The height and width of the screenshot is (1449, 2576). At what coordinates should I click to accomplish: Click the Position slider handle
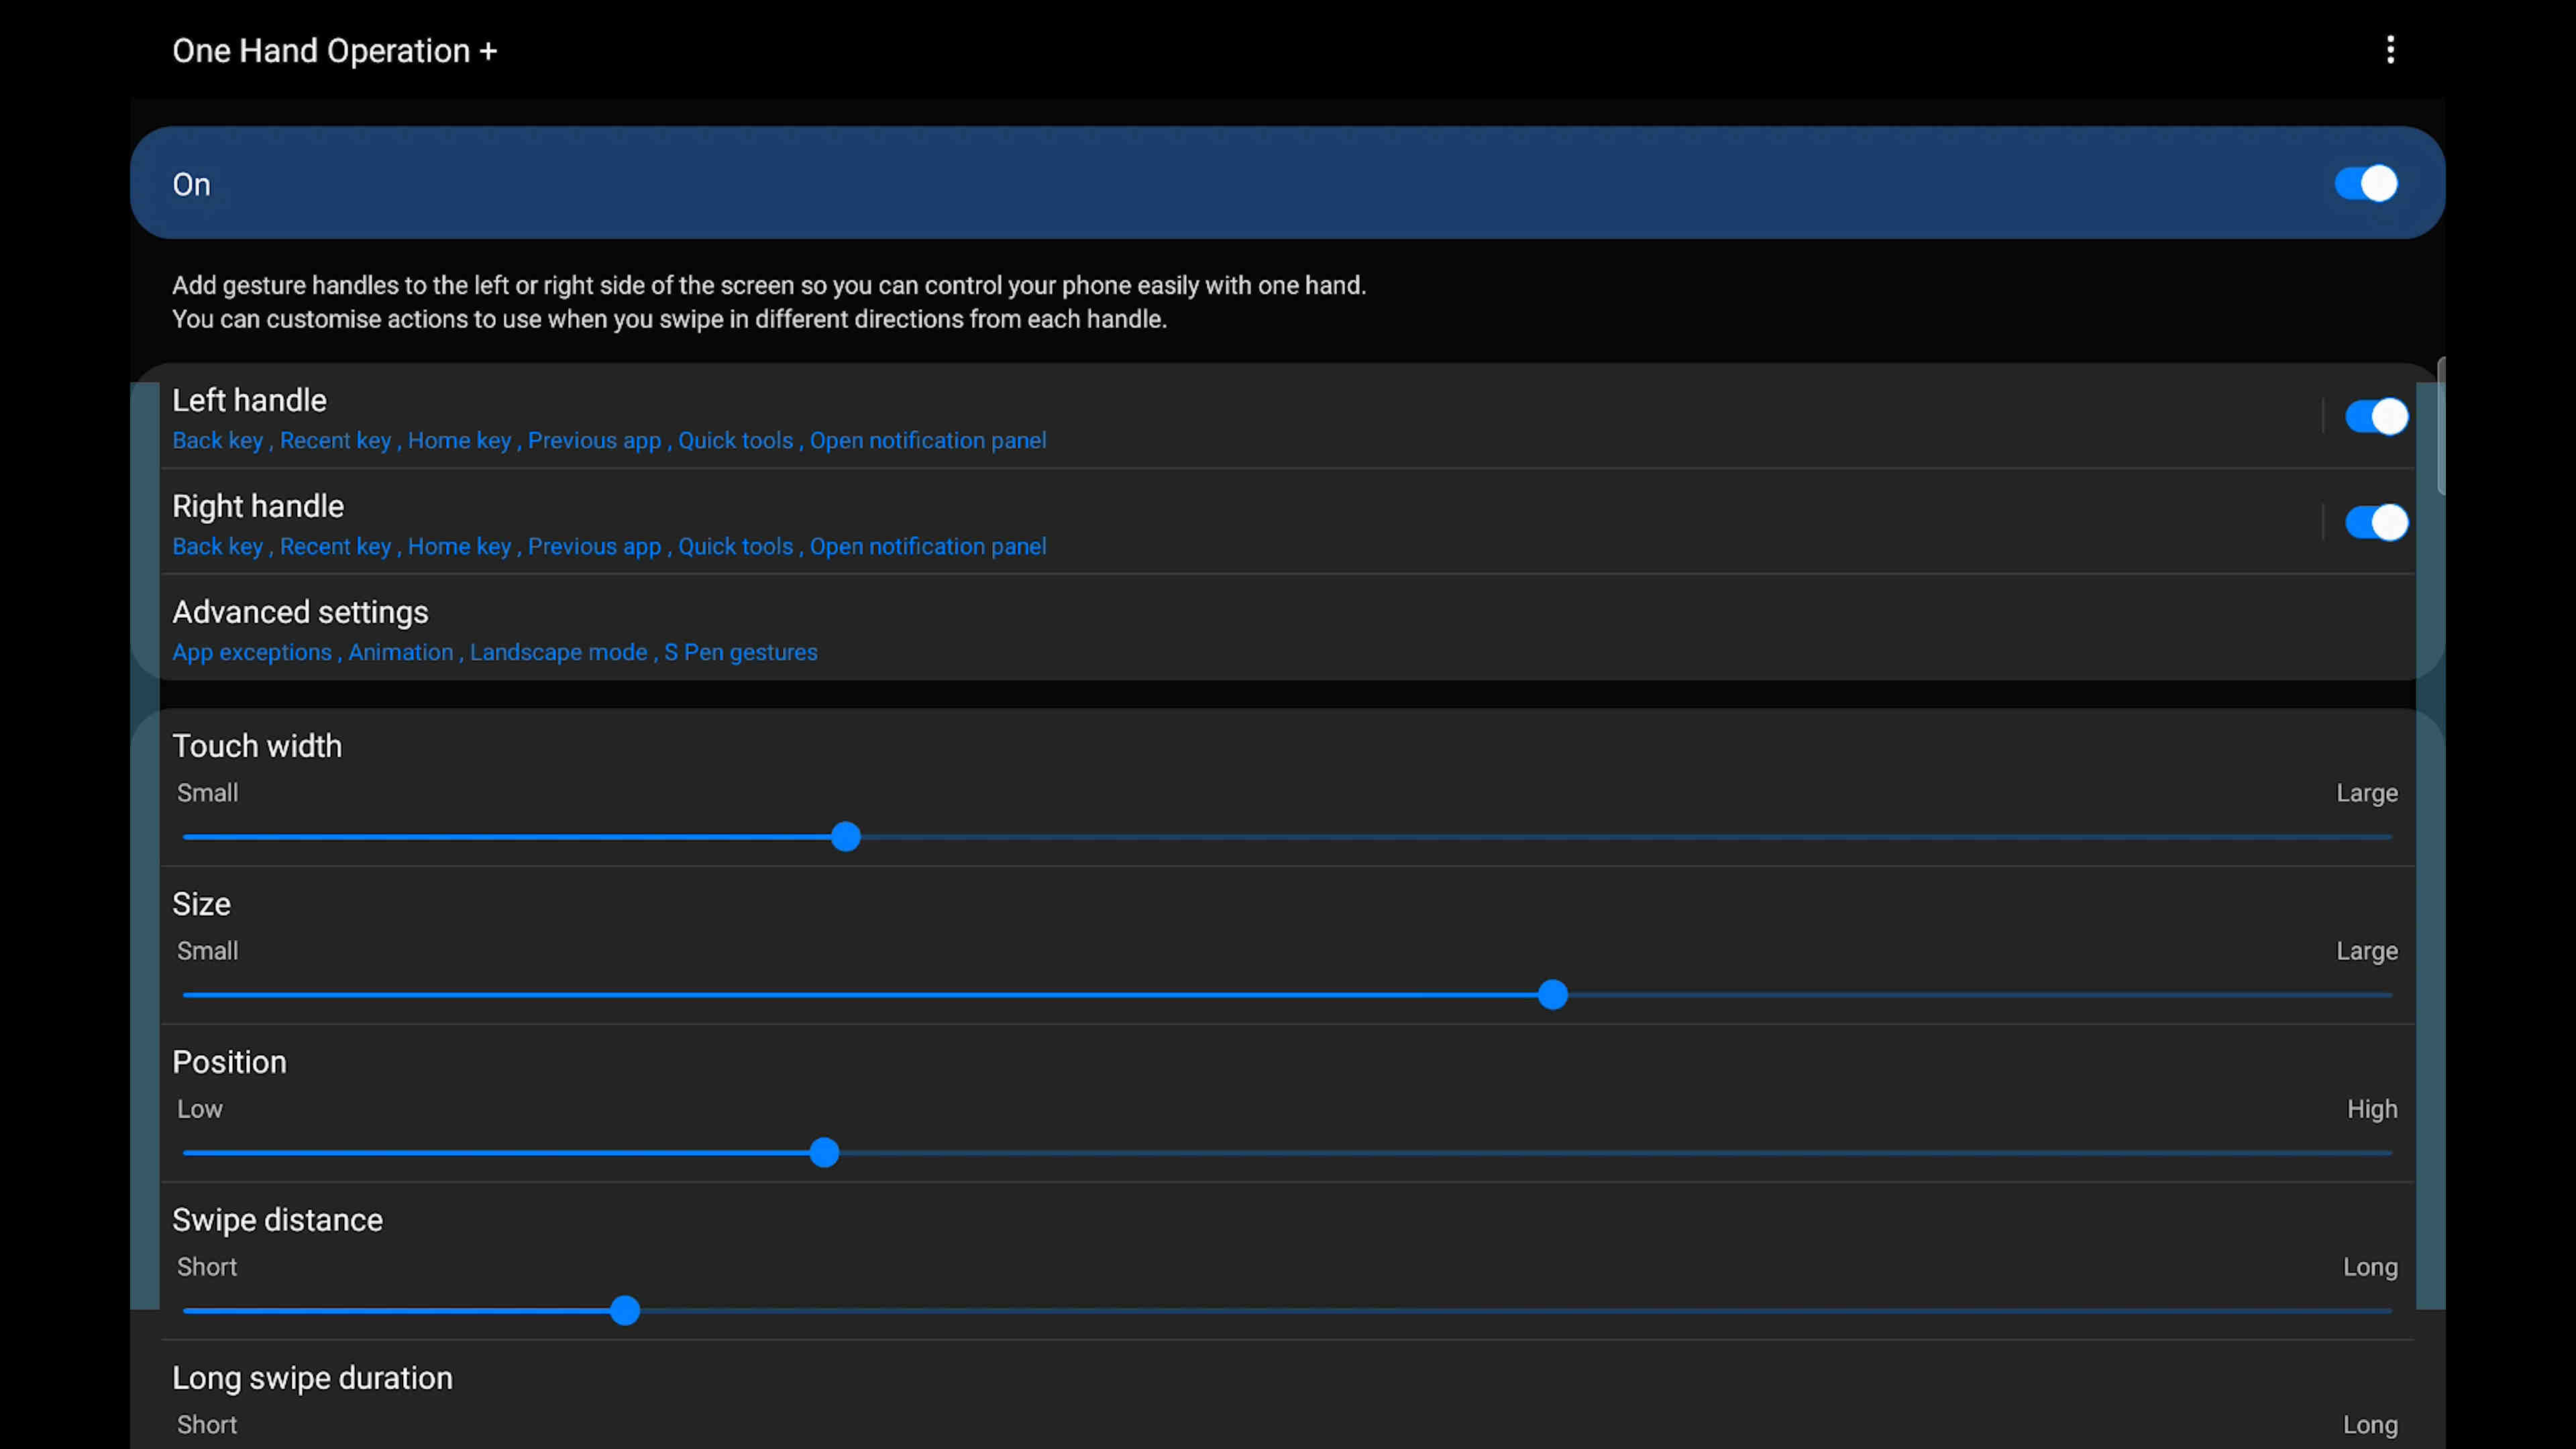point(824,1153)
